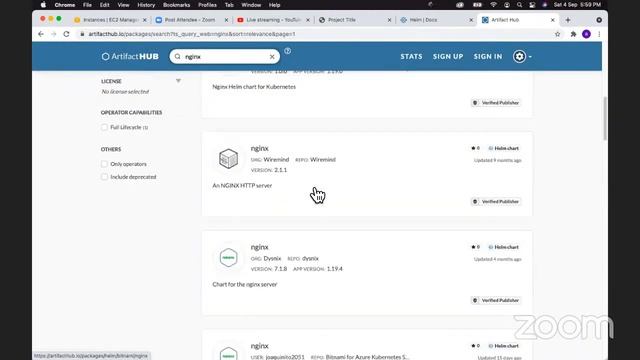Click the star count on Dysnix nginx card

pos(476,247)
